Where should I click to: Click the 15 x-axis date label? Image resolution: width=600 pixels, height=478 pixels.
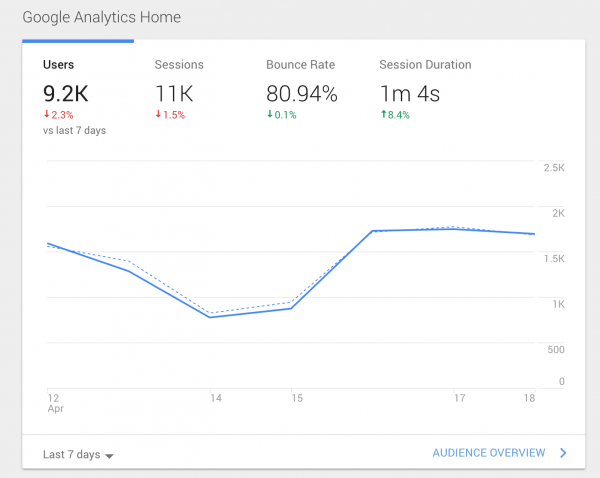pos(297,398)
